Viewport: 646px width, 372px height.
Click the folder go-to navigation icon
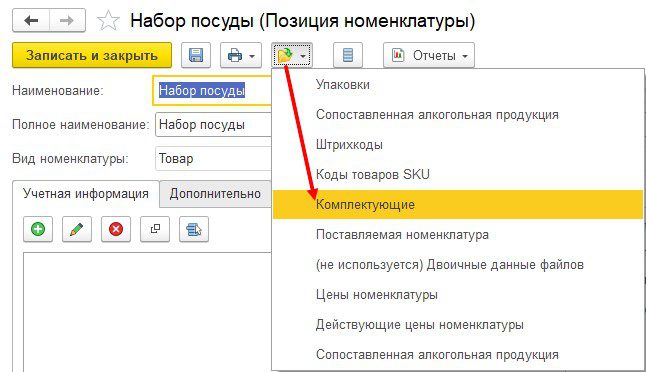pyautogui.click(x=292, y=55)
